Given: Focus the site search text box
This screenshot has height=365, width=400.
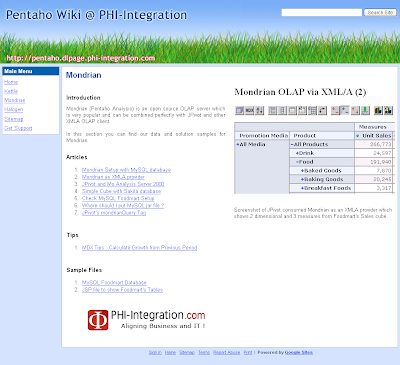Looking at the screenshot, I should (x=322, y=12).
